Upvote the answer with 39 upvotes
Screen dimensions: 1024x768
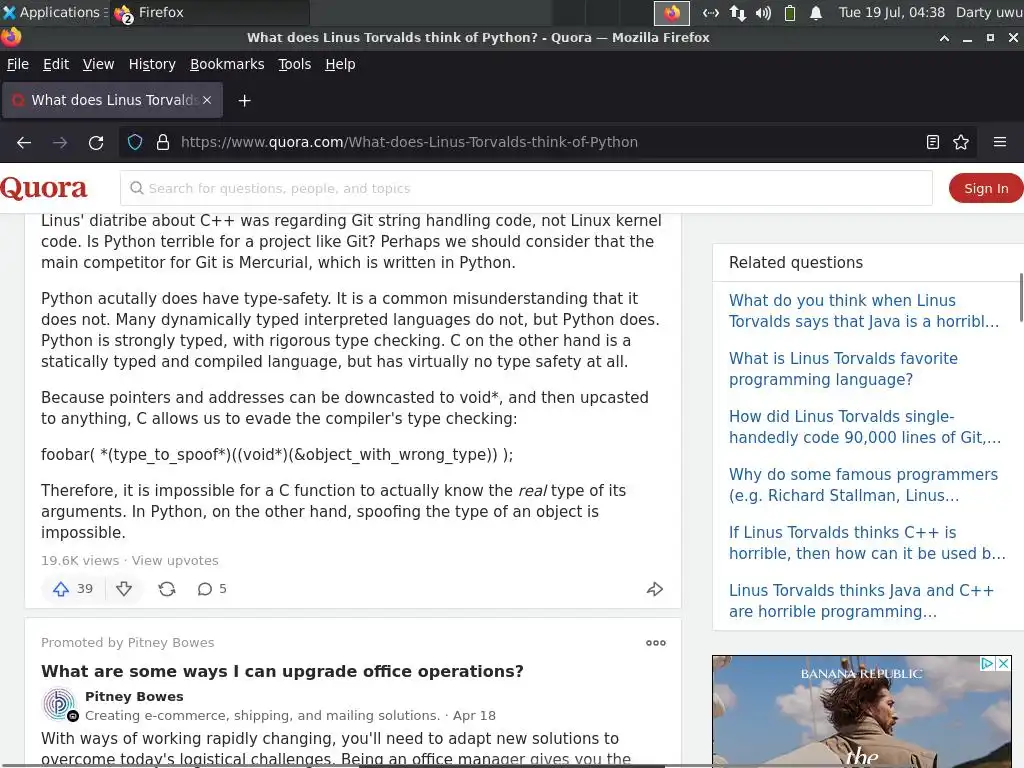coord(72,589)
